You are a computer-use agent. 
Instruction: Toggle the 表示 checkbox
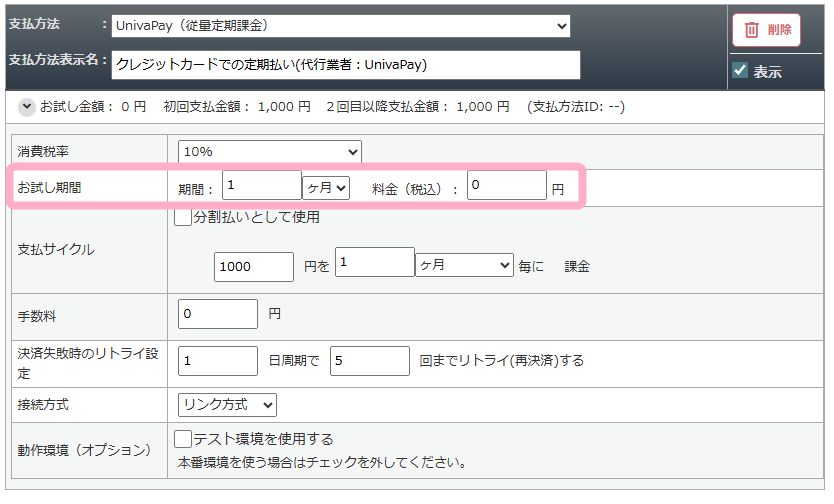click(740, 71)
